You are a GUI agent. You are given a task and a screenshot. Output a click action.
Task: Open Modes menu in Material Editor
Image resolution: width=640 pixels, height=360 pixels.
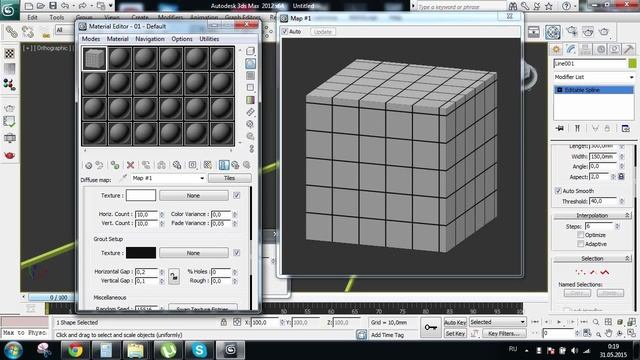pyautogui.click(x=91, y=39)
